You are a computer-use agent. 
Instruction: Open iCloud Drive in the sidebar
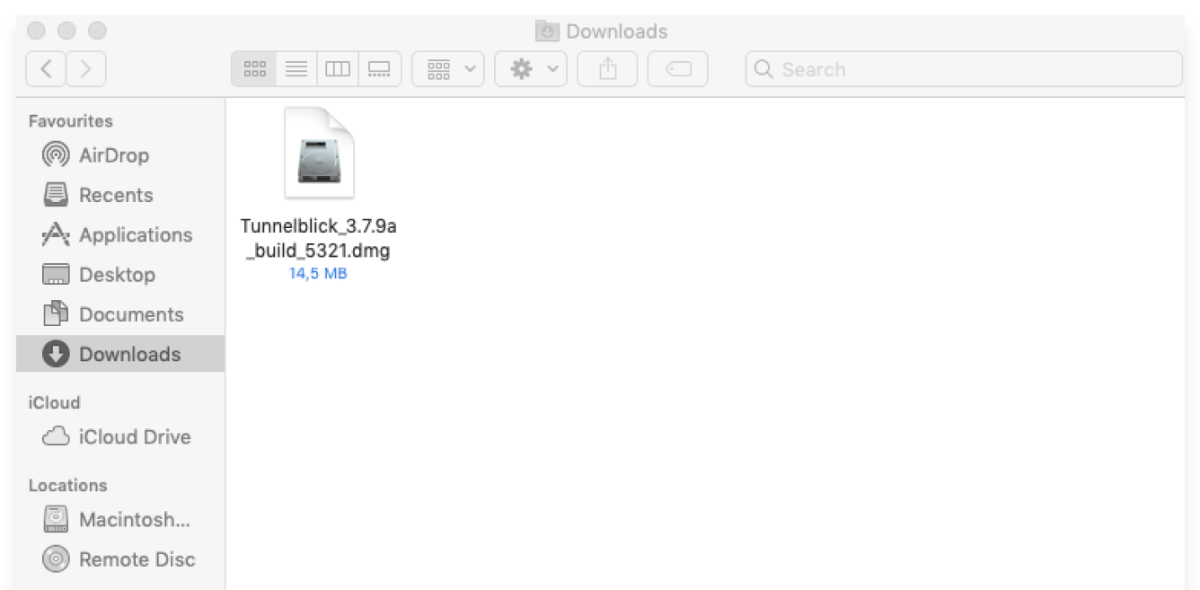point(120,437)
